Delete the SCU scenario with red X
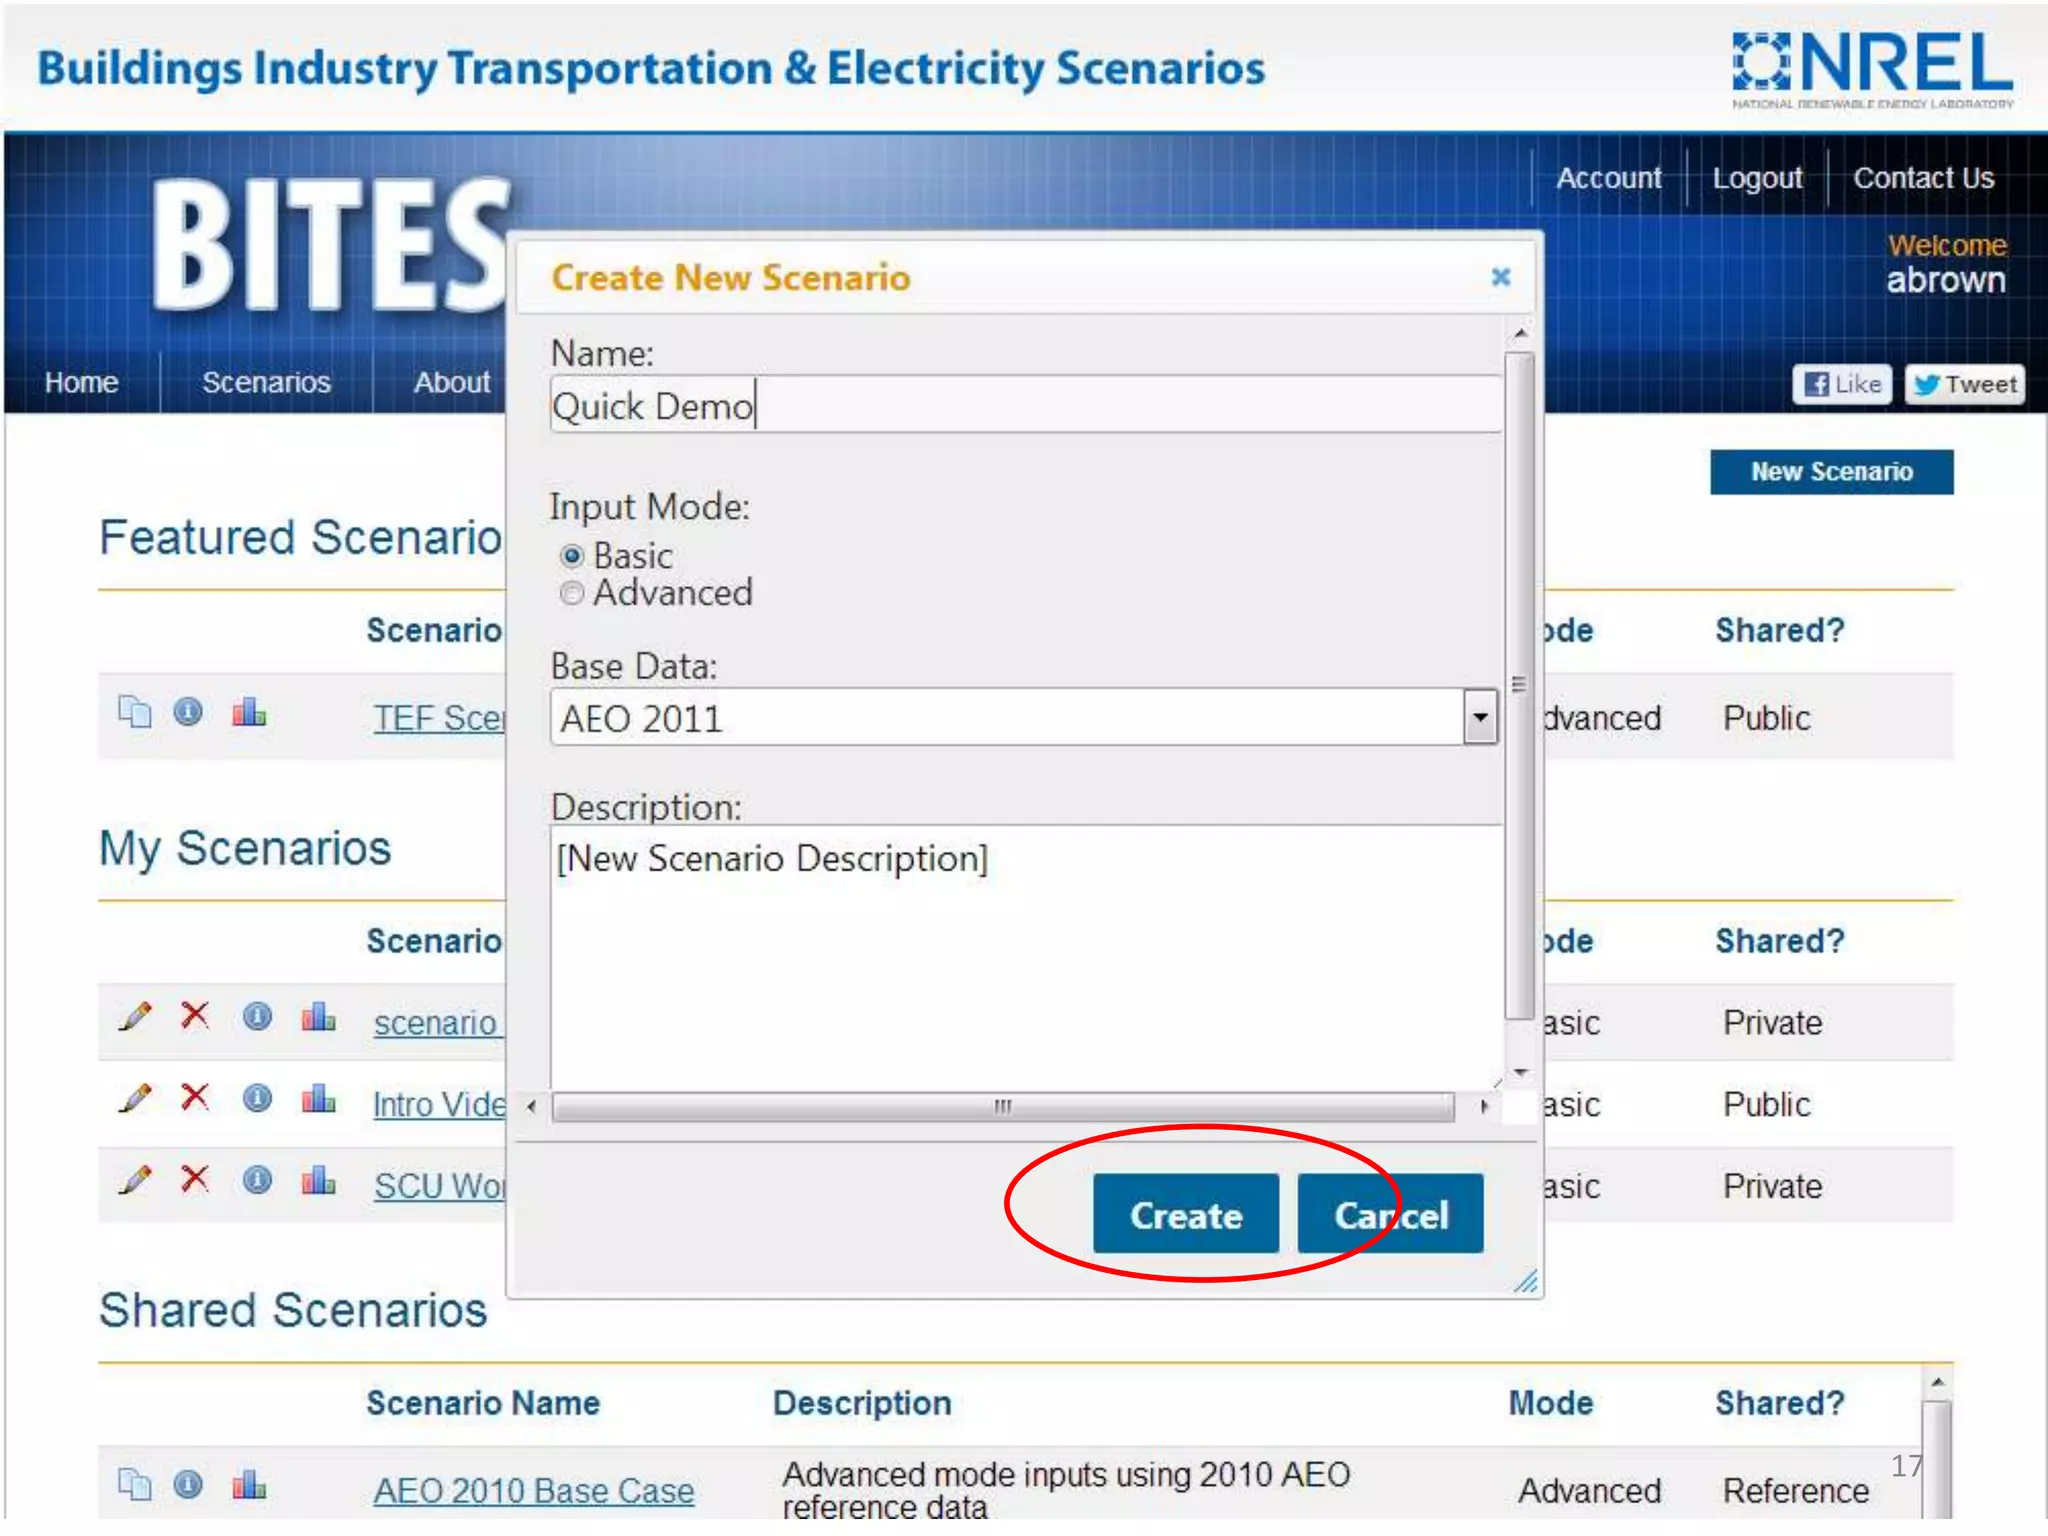Screen dimensions: 2048x1536 pyautogui.click(x=195, y=1180)
